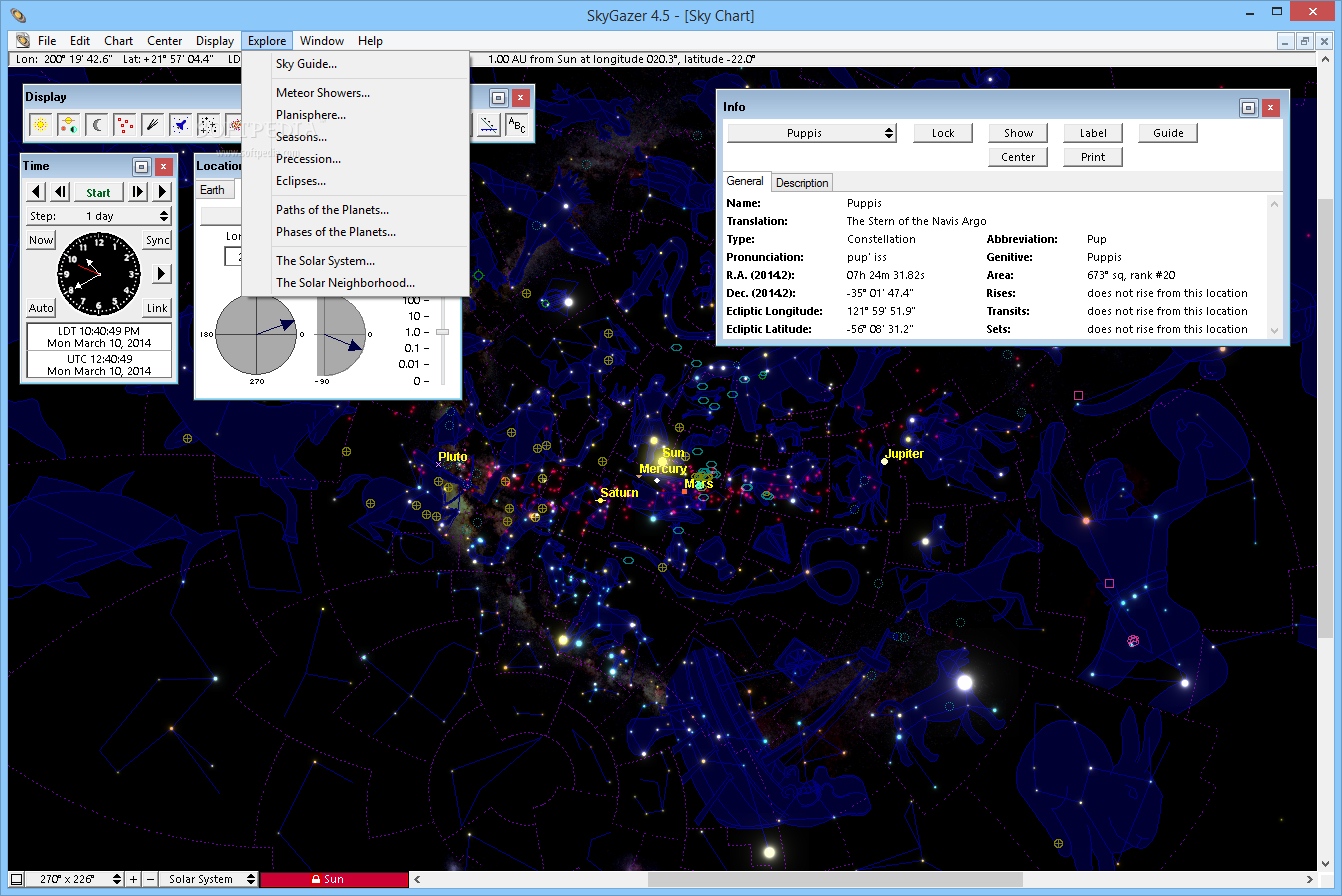Toggle deep sky objects icon in Display panel
This screenshot has height=896, width=1342.
click(x=234, y=125)
